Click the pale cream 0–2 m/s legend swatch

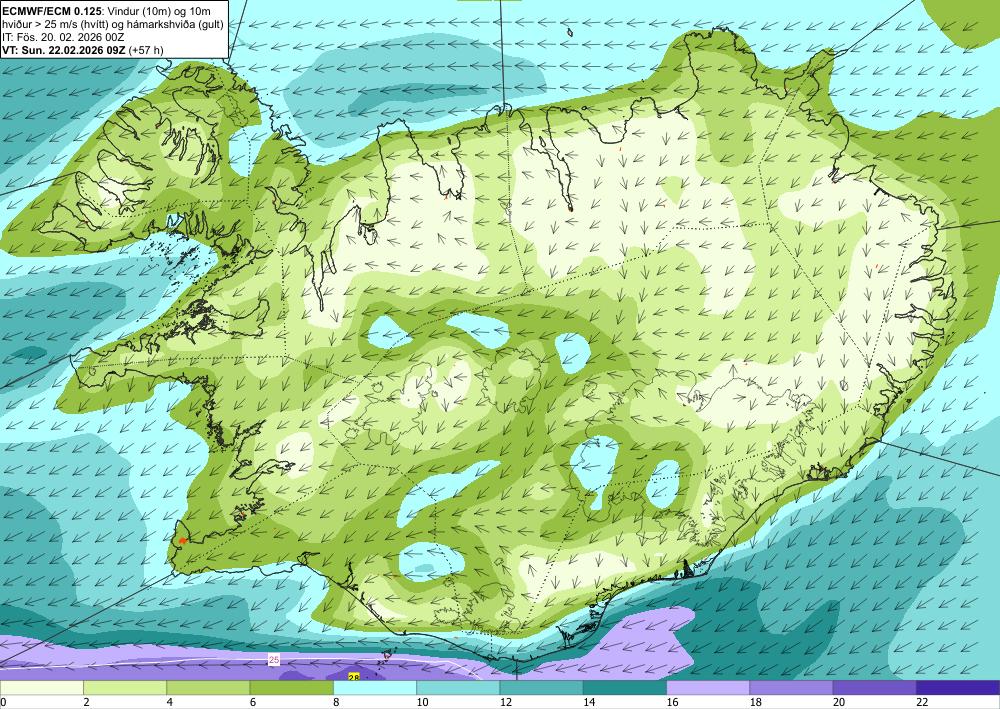point(41,688)
